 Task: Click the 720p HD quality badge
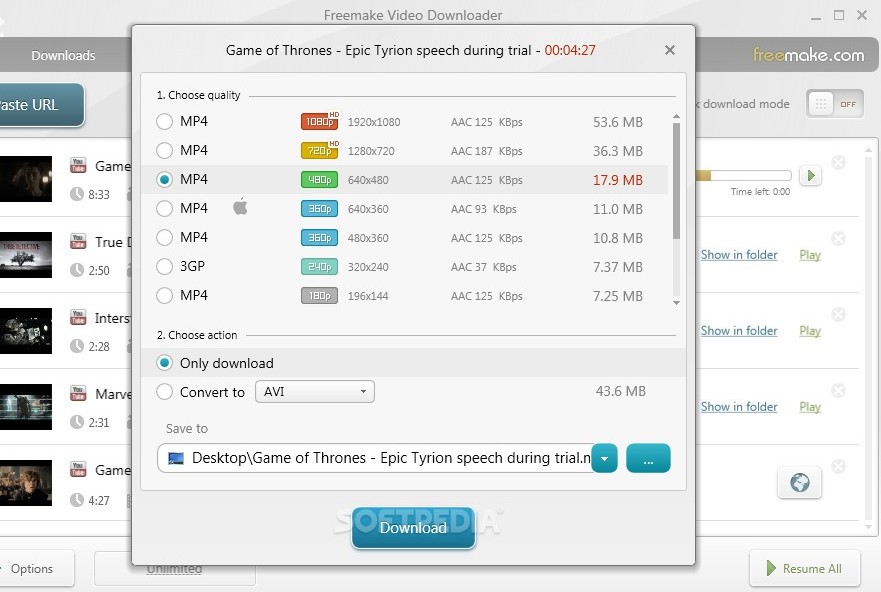click(320, 150)
